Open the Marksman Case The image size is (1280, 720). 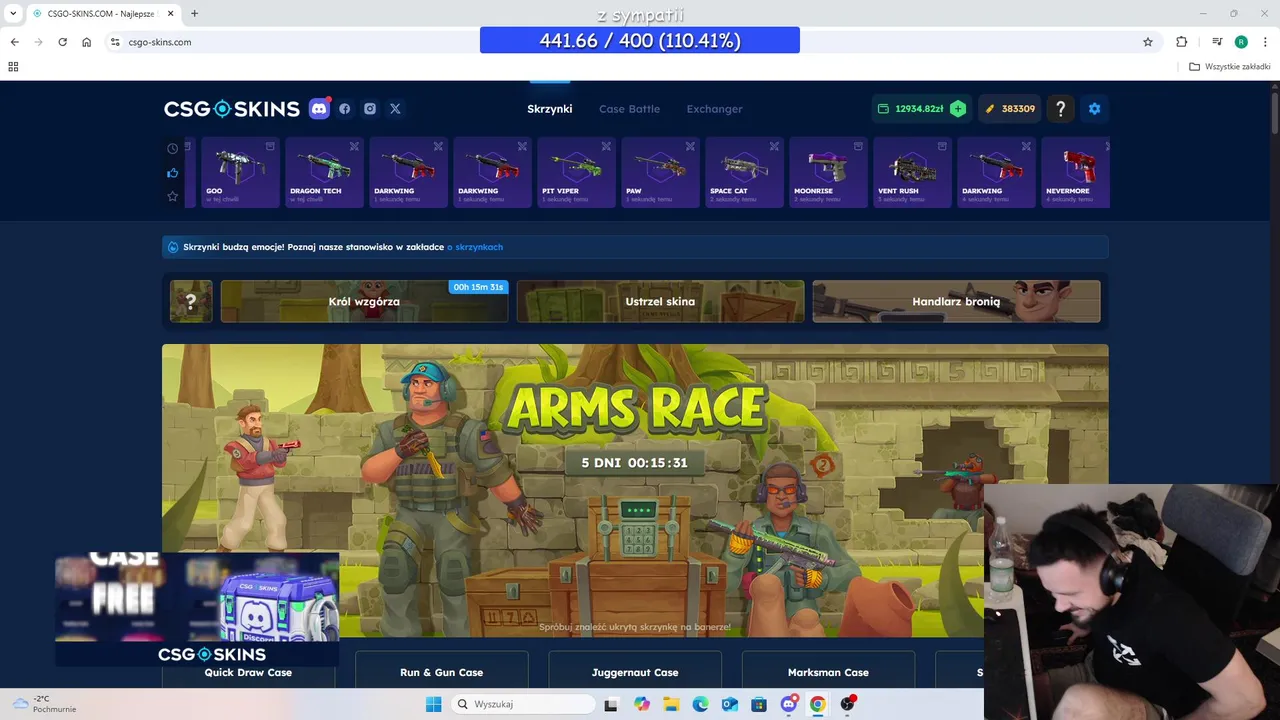828,669
